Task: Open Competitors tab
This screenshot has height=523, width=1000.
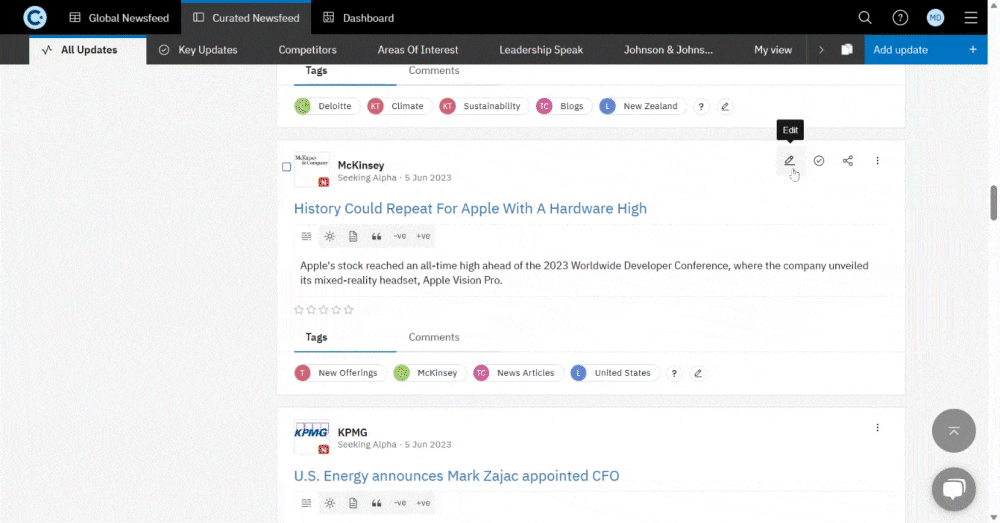Action: 307,50
